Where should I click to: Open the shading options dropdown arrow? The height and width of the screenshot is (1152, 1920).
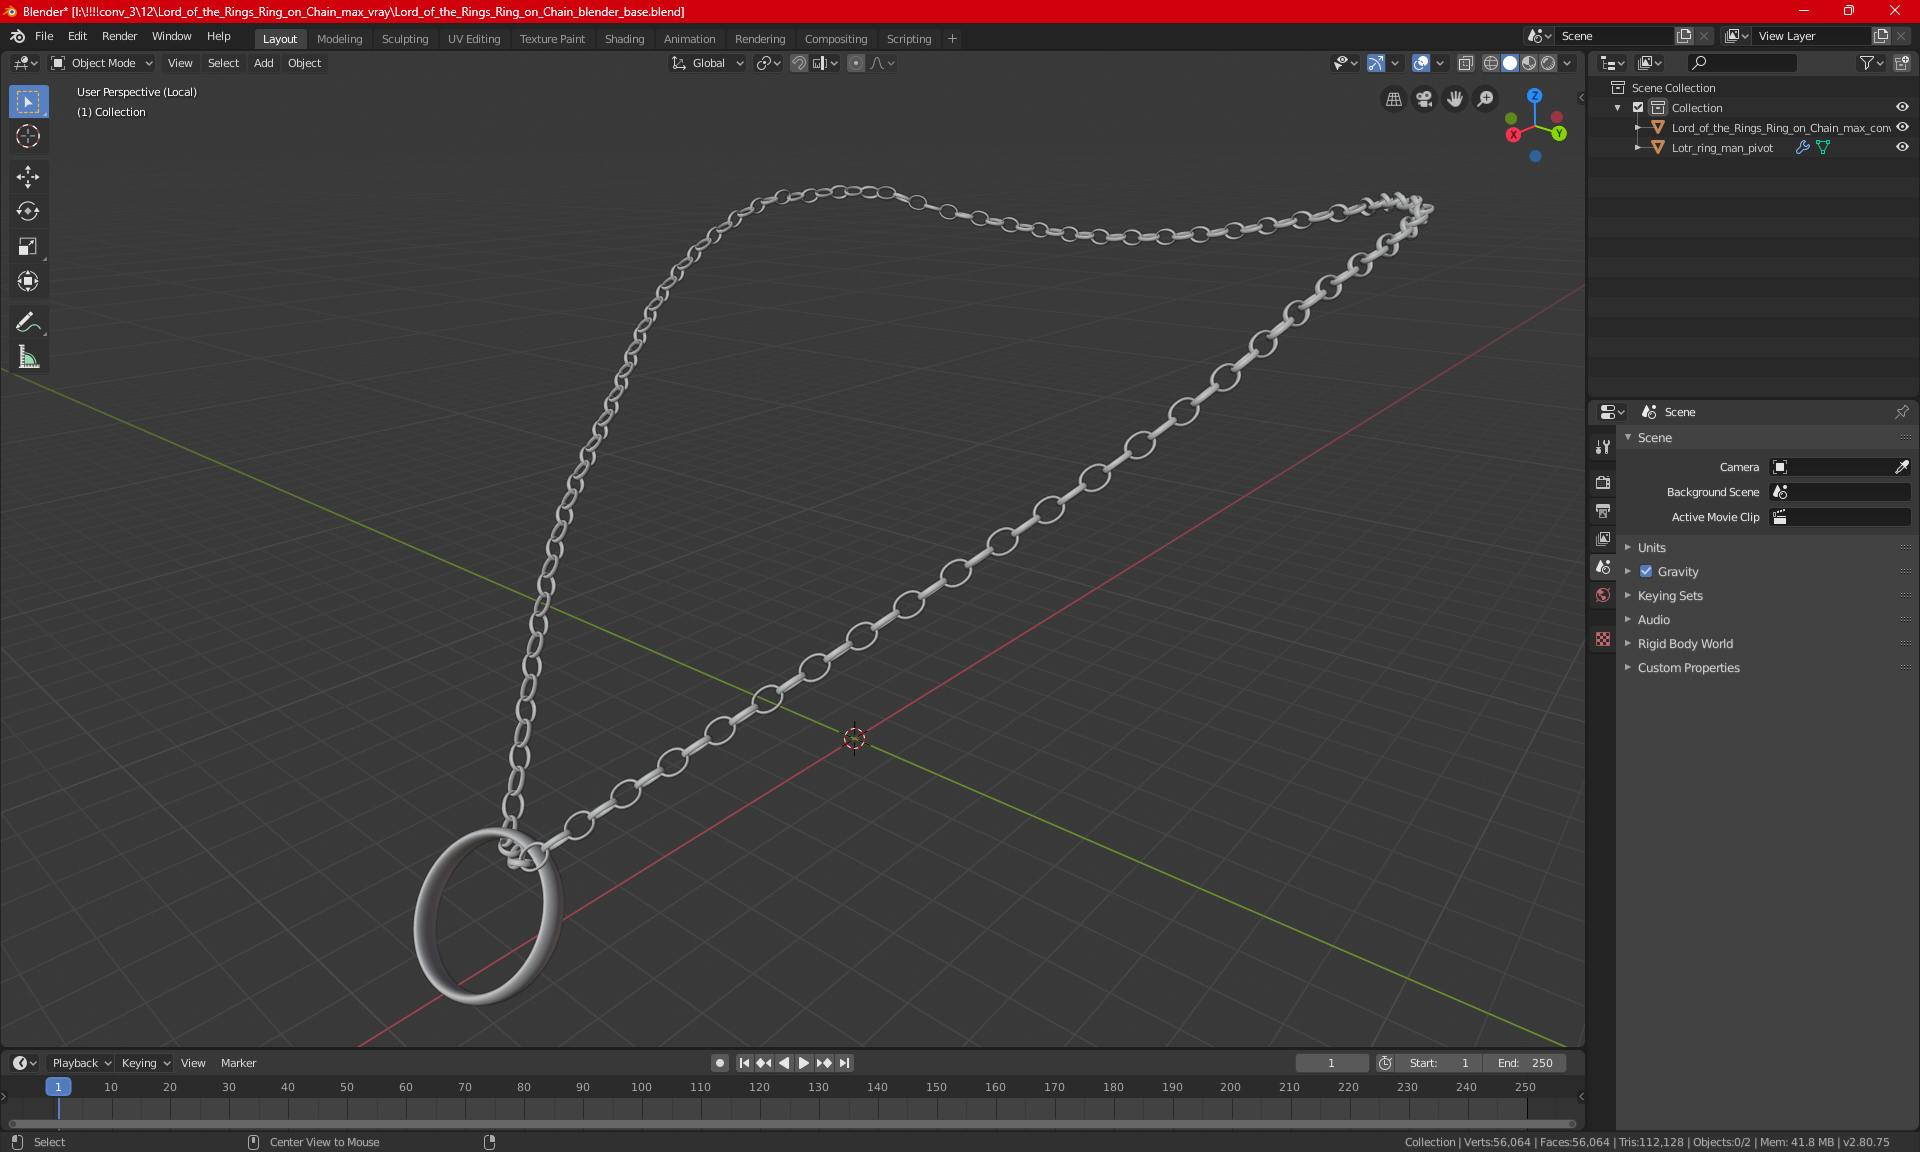pos(1567,63)
